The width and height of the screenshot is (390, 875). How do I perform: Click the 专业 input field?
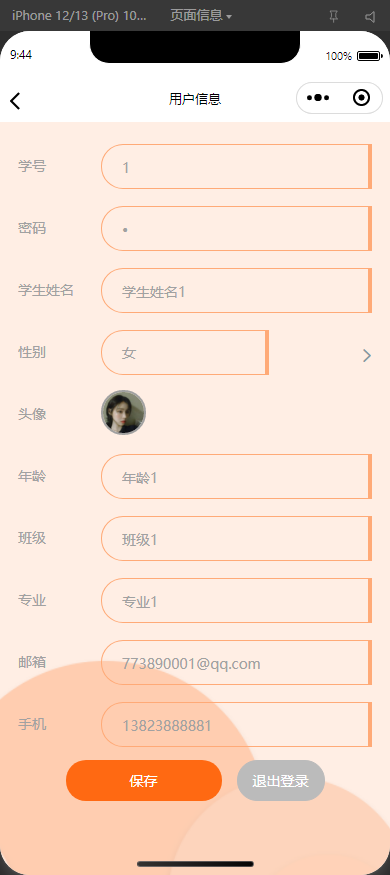237,600
